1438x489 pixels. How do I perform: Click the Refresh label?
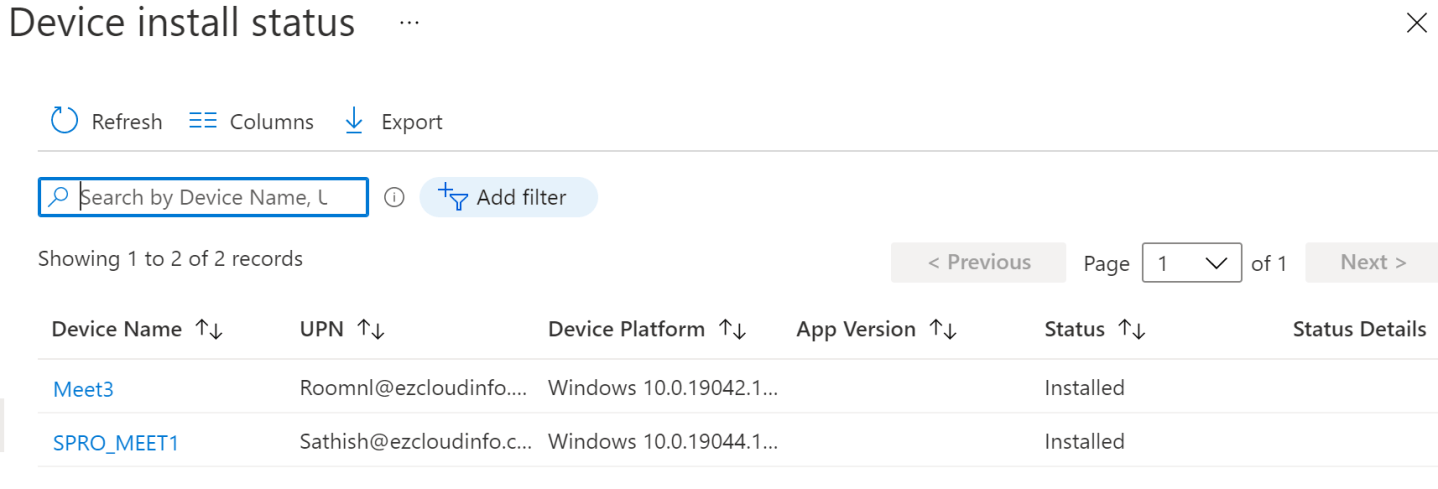pyautogui.click(x=127, y=122)
